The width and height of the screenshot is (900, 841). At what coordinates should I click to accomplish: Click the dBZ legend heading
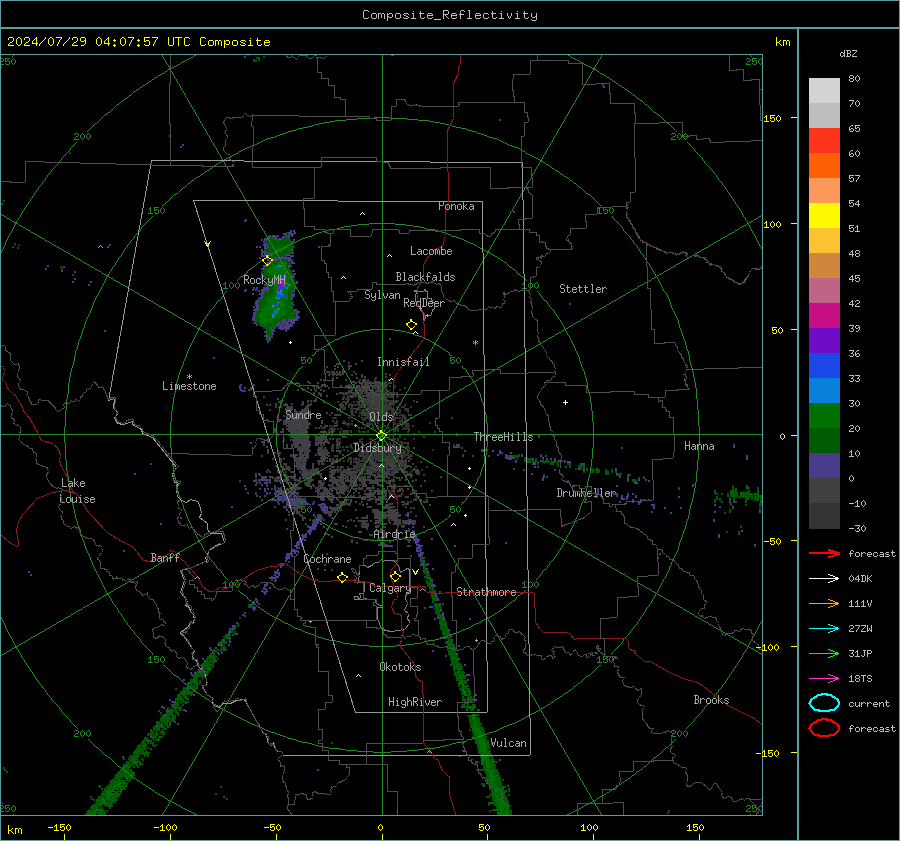pos(848,53)
